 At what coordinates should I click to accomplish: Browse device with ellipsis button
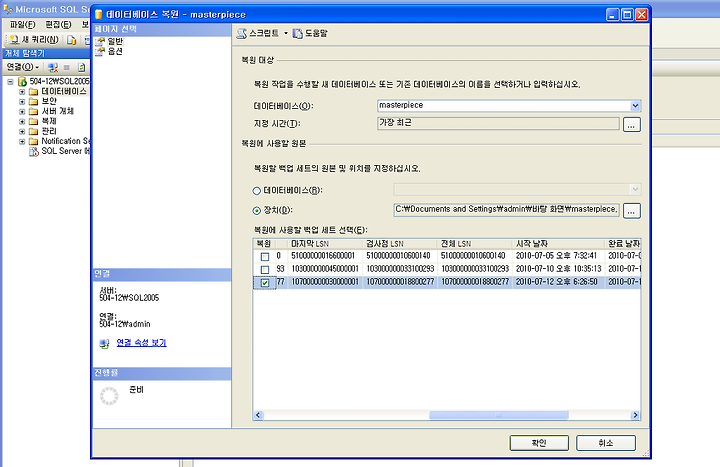click(631, 211)
